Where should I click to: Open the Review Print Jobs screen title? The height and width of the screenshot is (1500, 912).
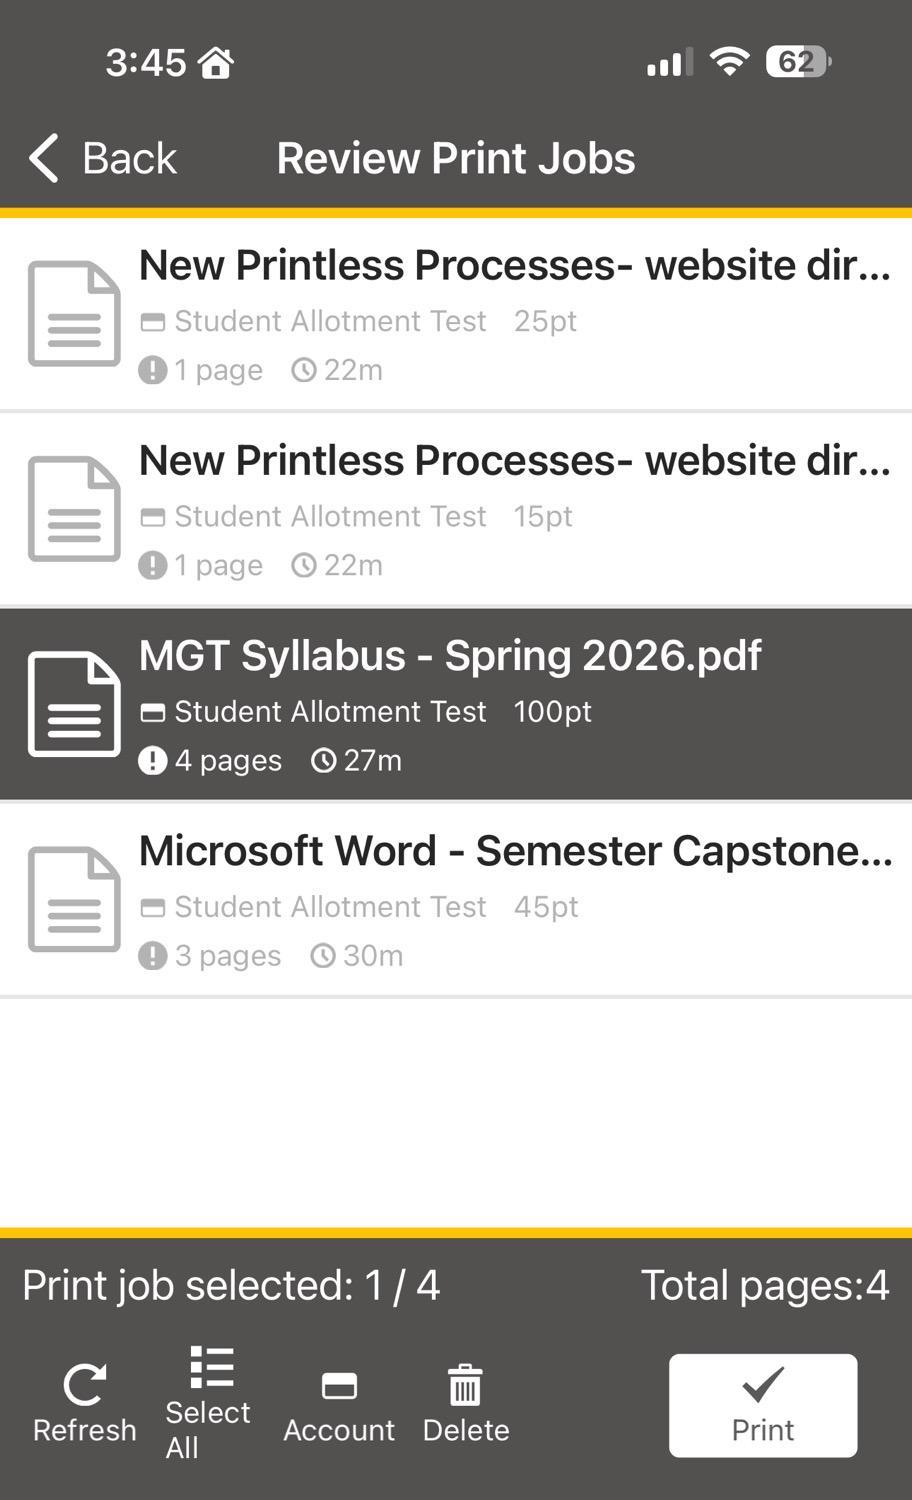click(455, 157)
